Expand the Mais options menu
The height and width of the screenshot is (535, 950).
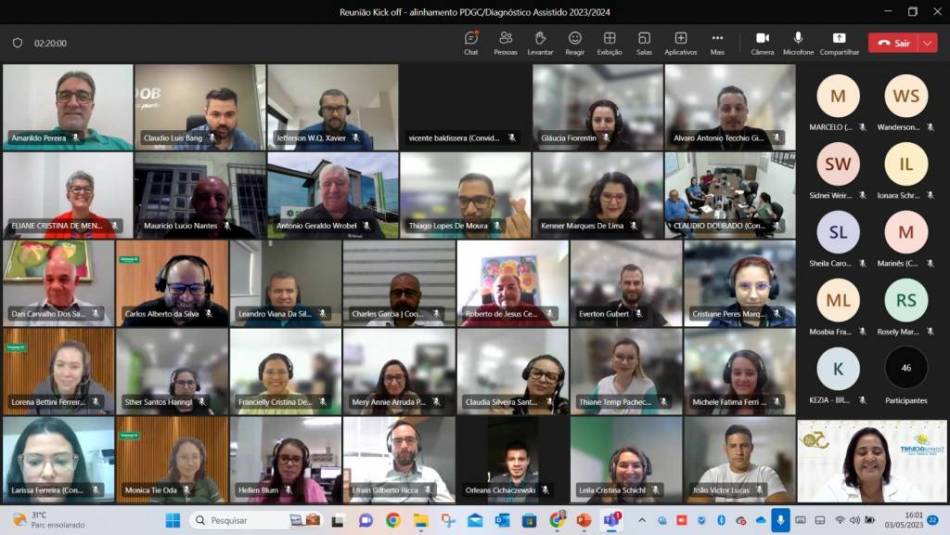(x=717, y=43)
